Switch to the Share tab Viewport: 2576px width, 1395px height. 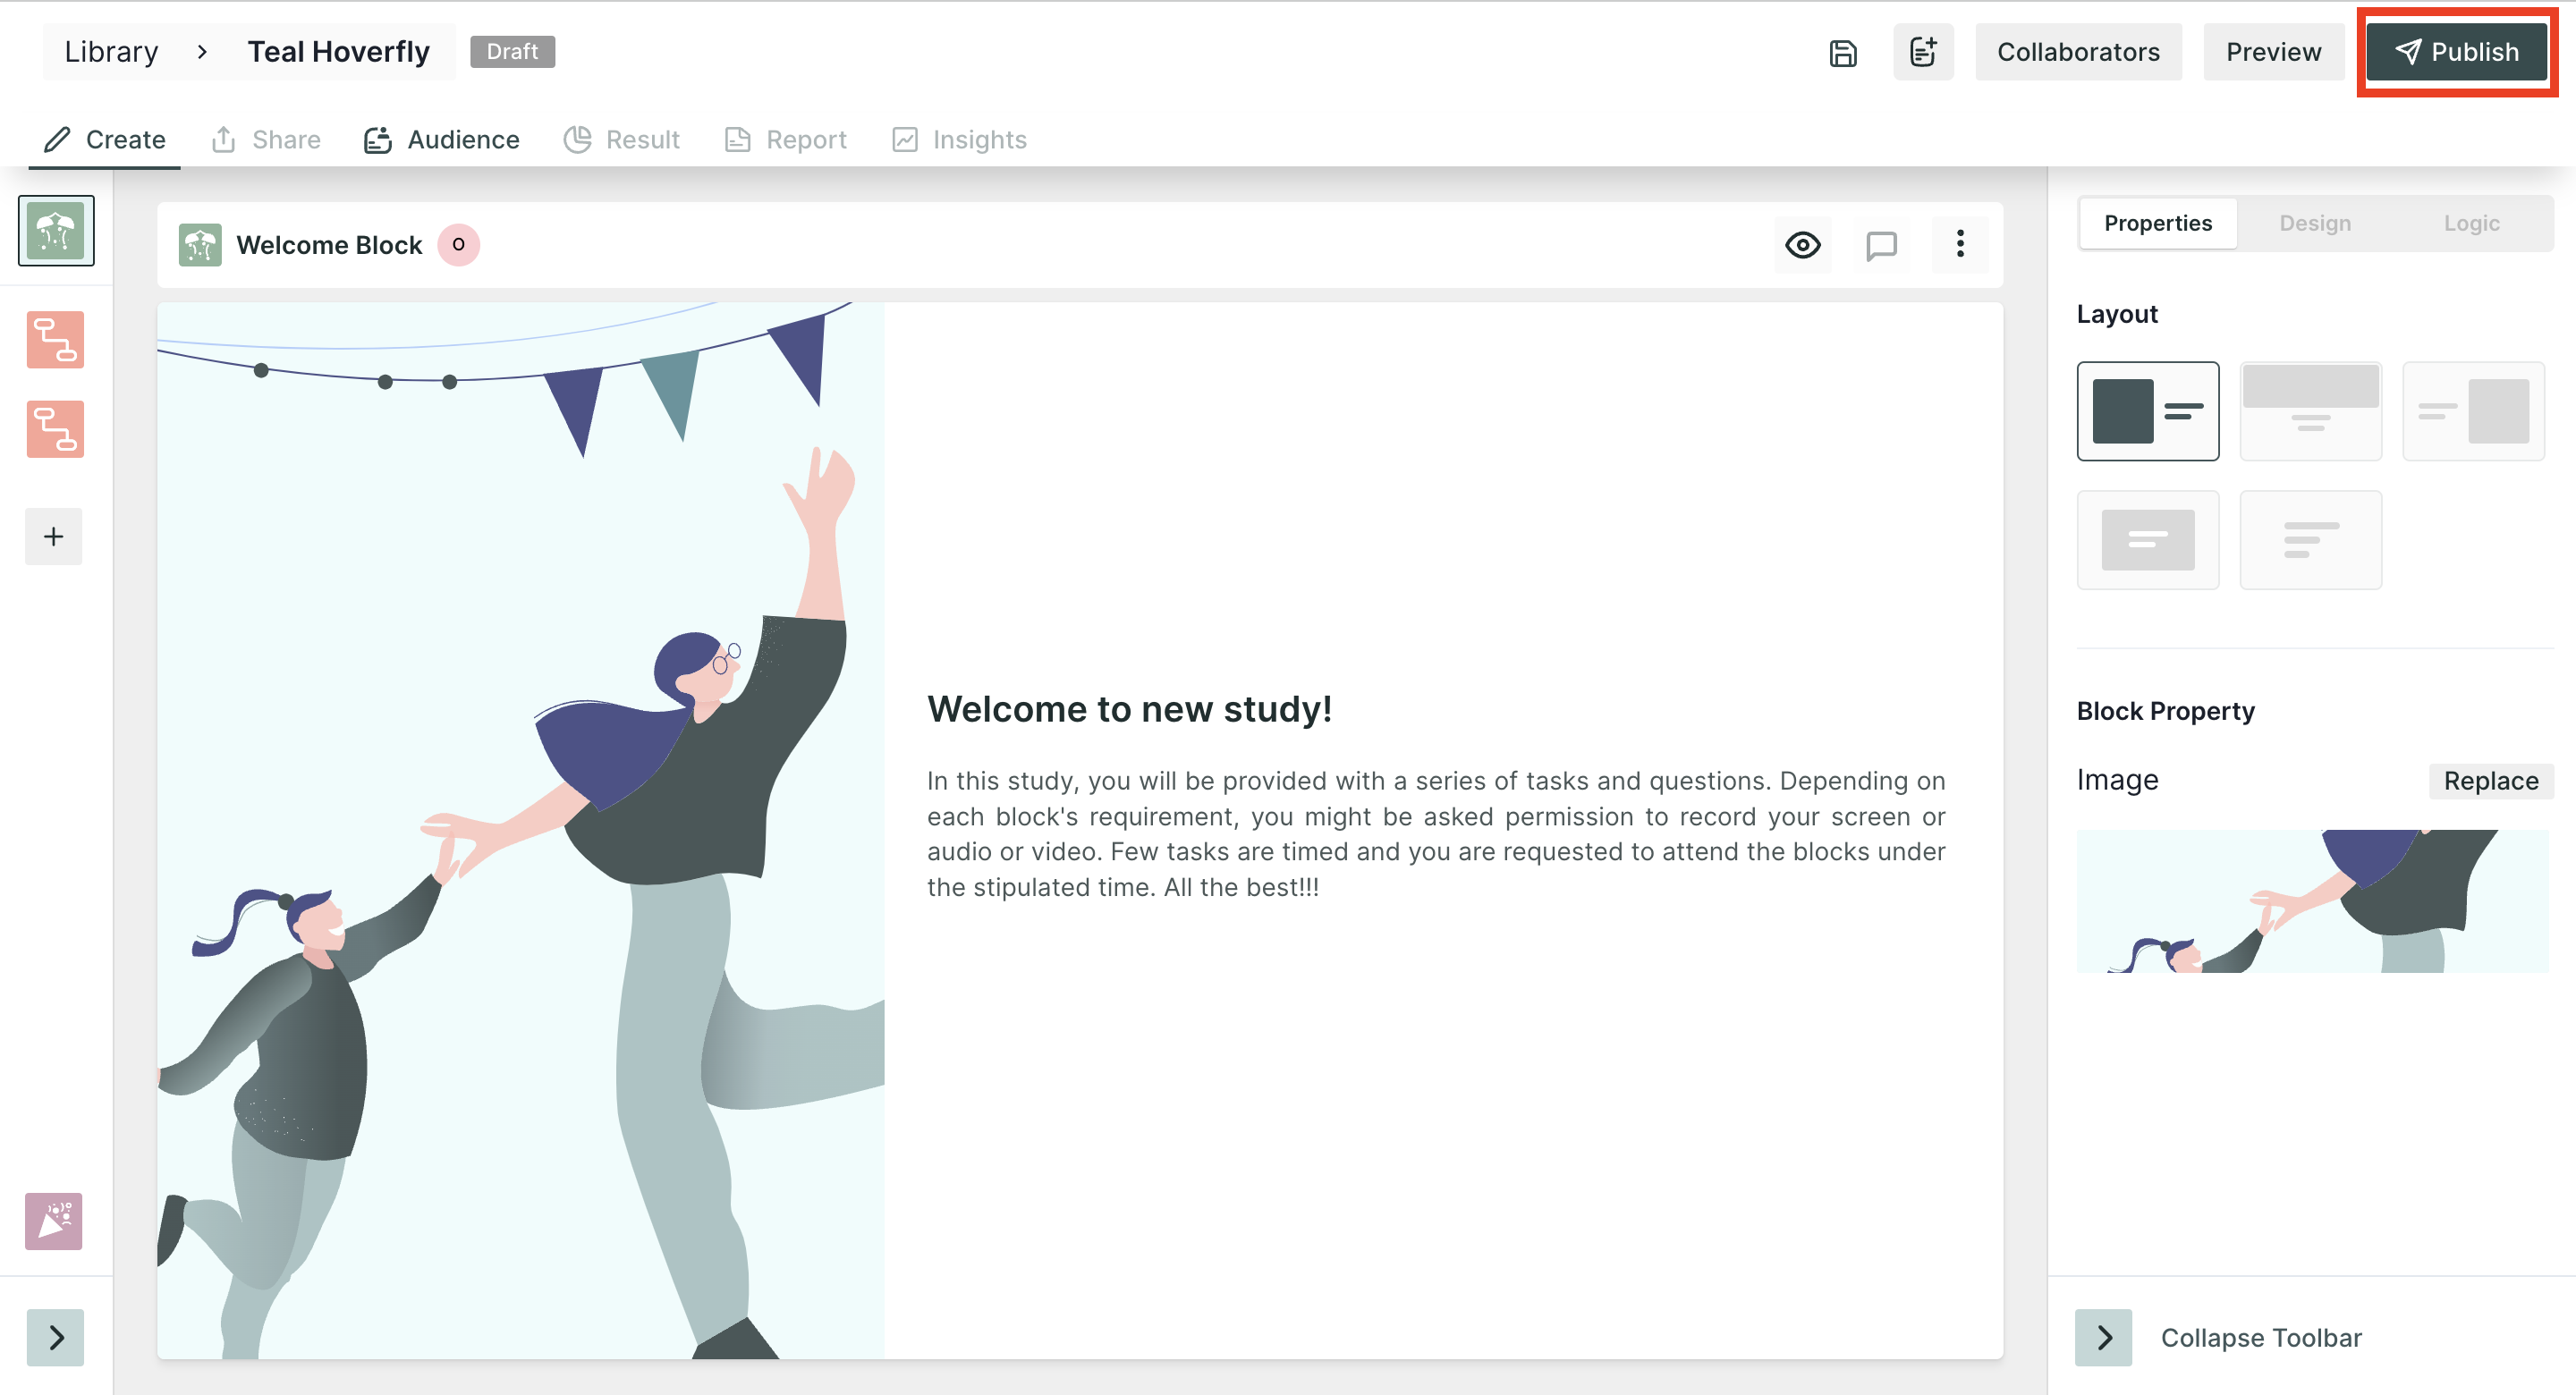266,140
